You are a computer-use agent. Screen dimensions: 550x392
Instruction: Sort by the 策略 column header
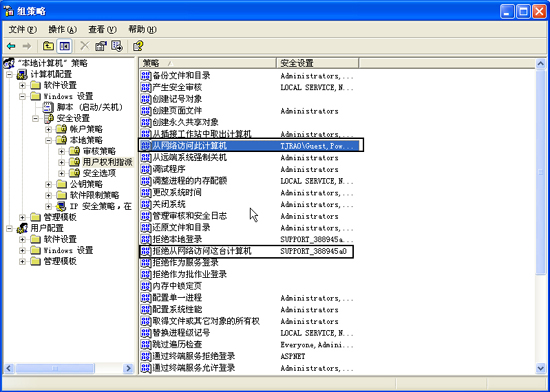[x=208, y=63]
